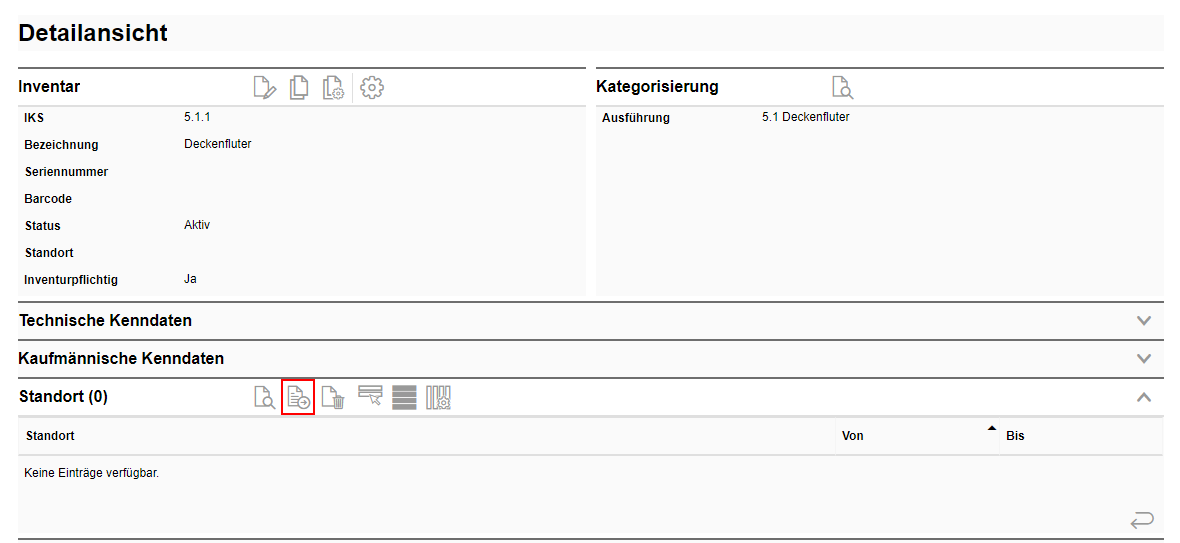Click the IKS value 5.1.1

[196, 117]
